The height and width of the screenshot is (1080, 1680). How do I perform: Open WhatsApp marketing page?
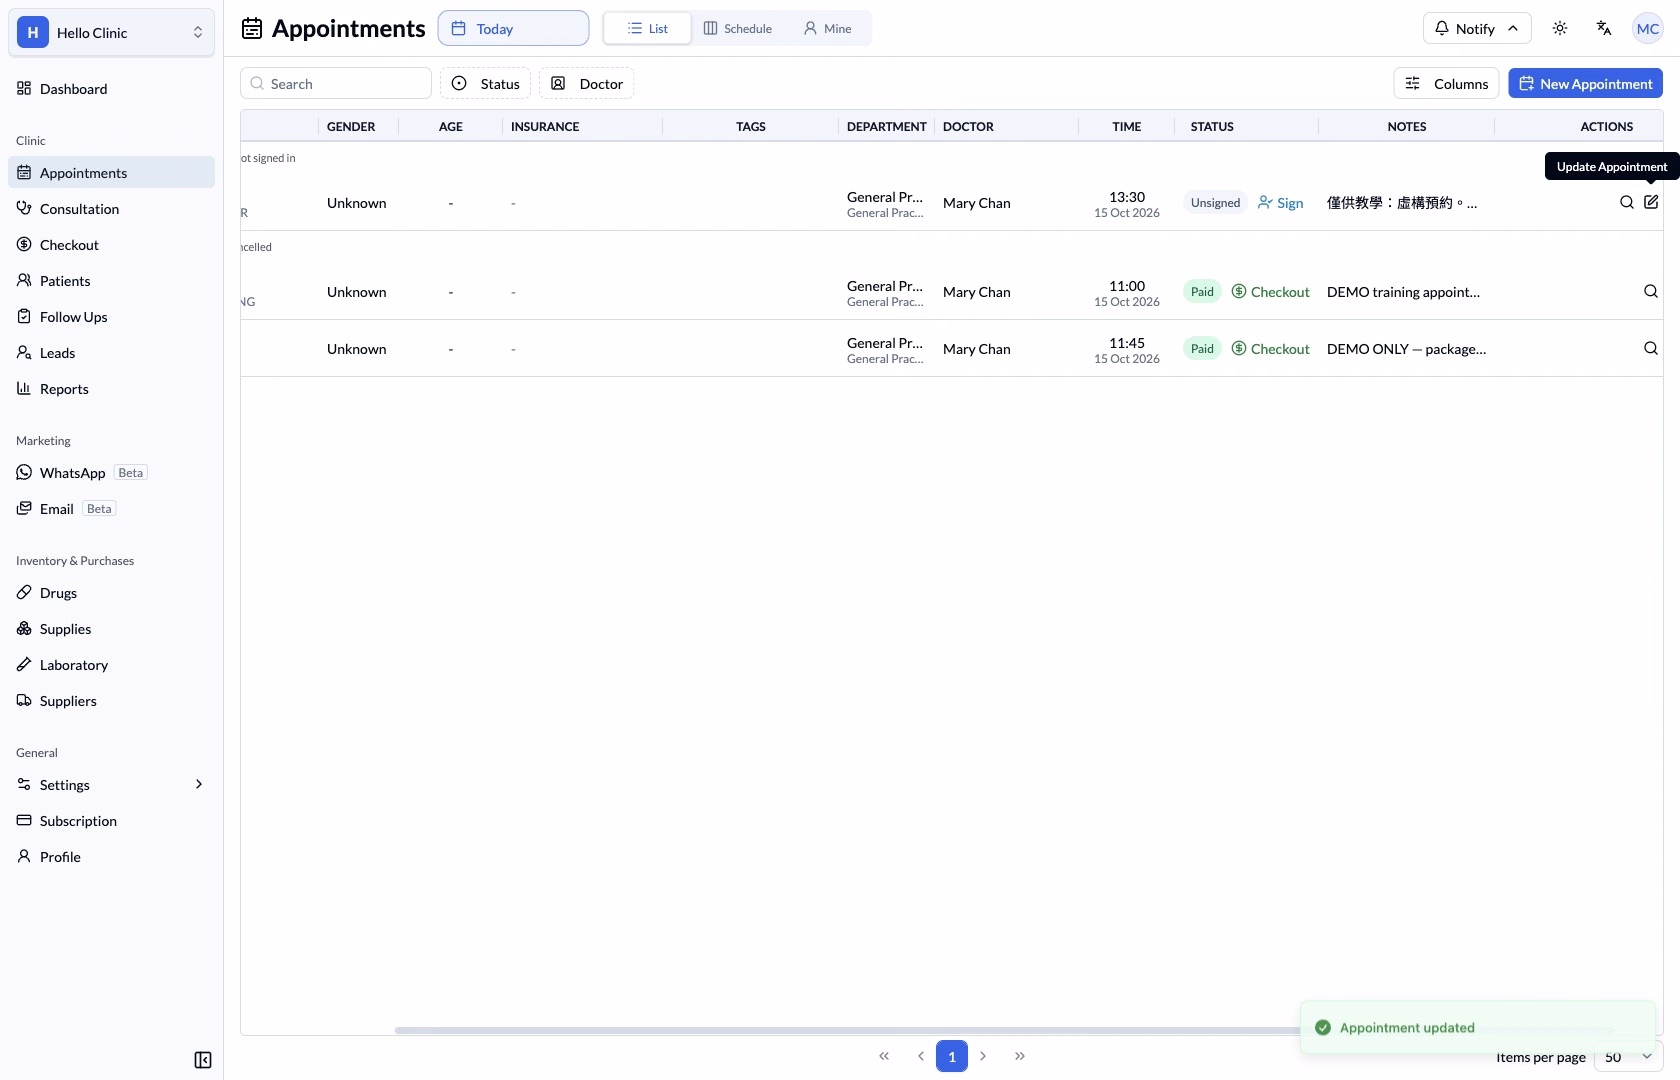(x=111, y=473)
